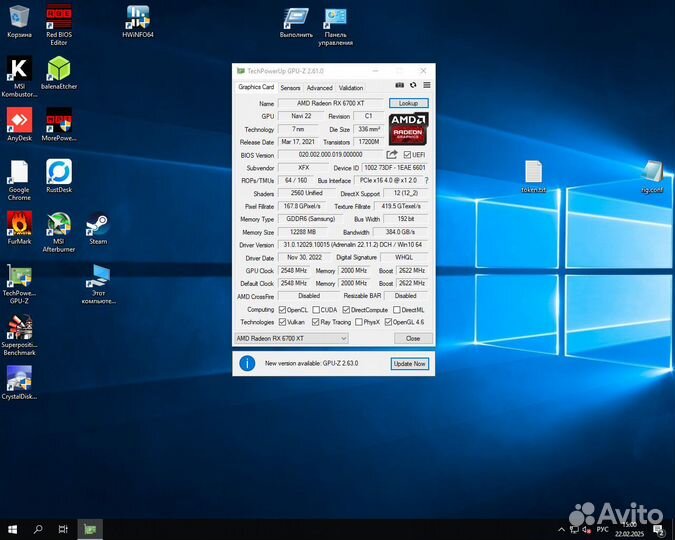Click GPU-Z screenshot camera icon

[x=399, y=85]
